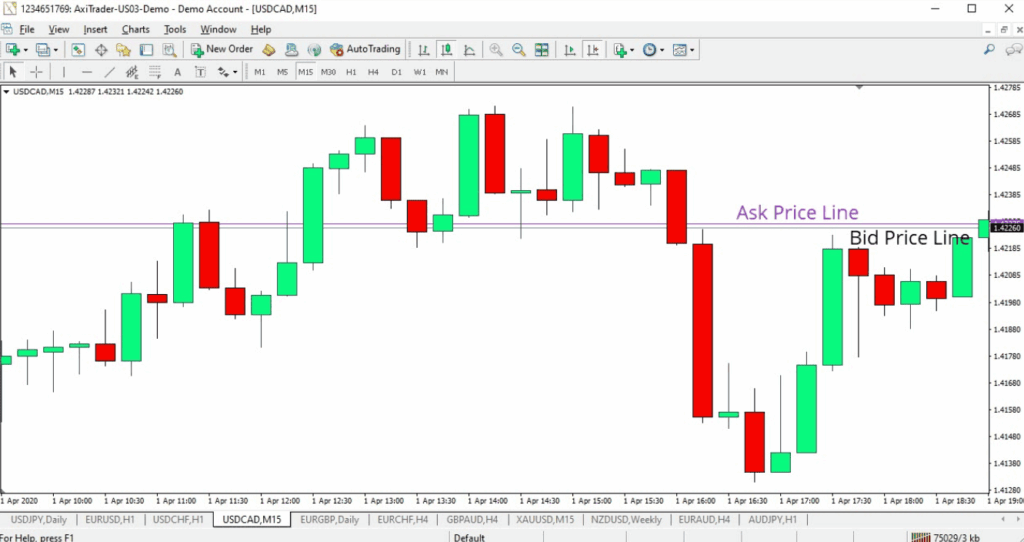Expand the New Chart dropdown arrow
Viewport: 1024px width, 542px height.
coord(25,50)
